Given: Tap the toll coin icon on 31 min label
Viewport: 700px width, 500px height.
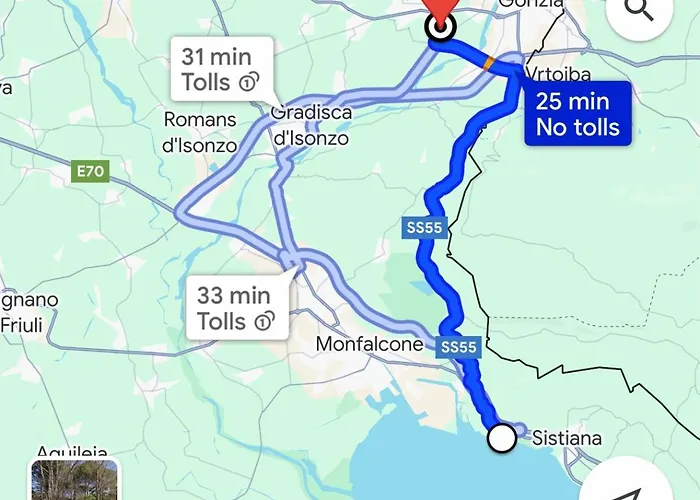Looking at the screenshot, I should pyautogui.click(x=249, y=82).
